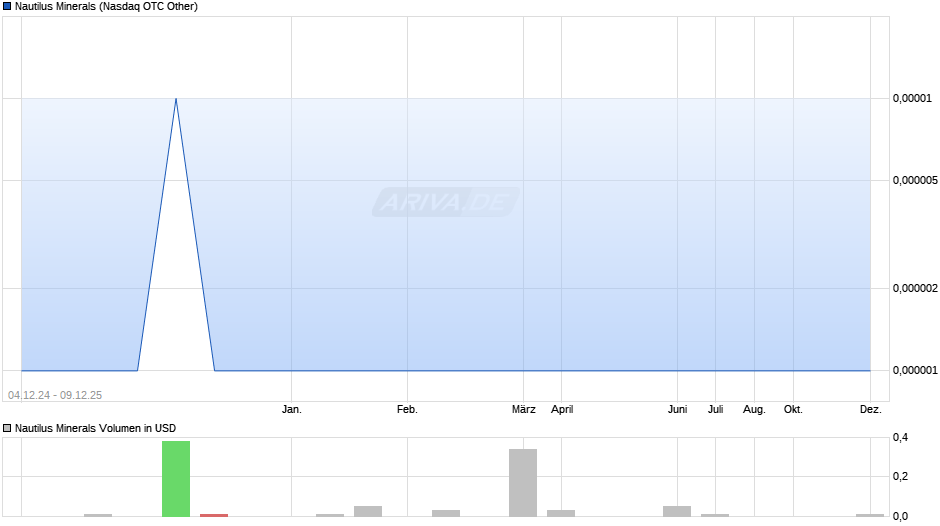Click the volume axis label '0,2'
Viewport: 940px width, 526px height.
[x=900, y=477]
